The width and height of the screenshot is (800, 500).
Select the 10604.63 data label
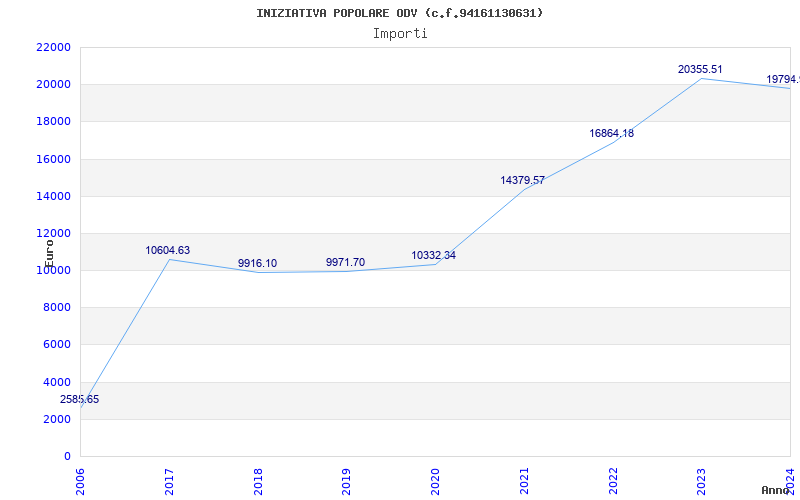pos(167,251)
